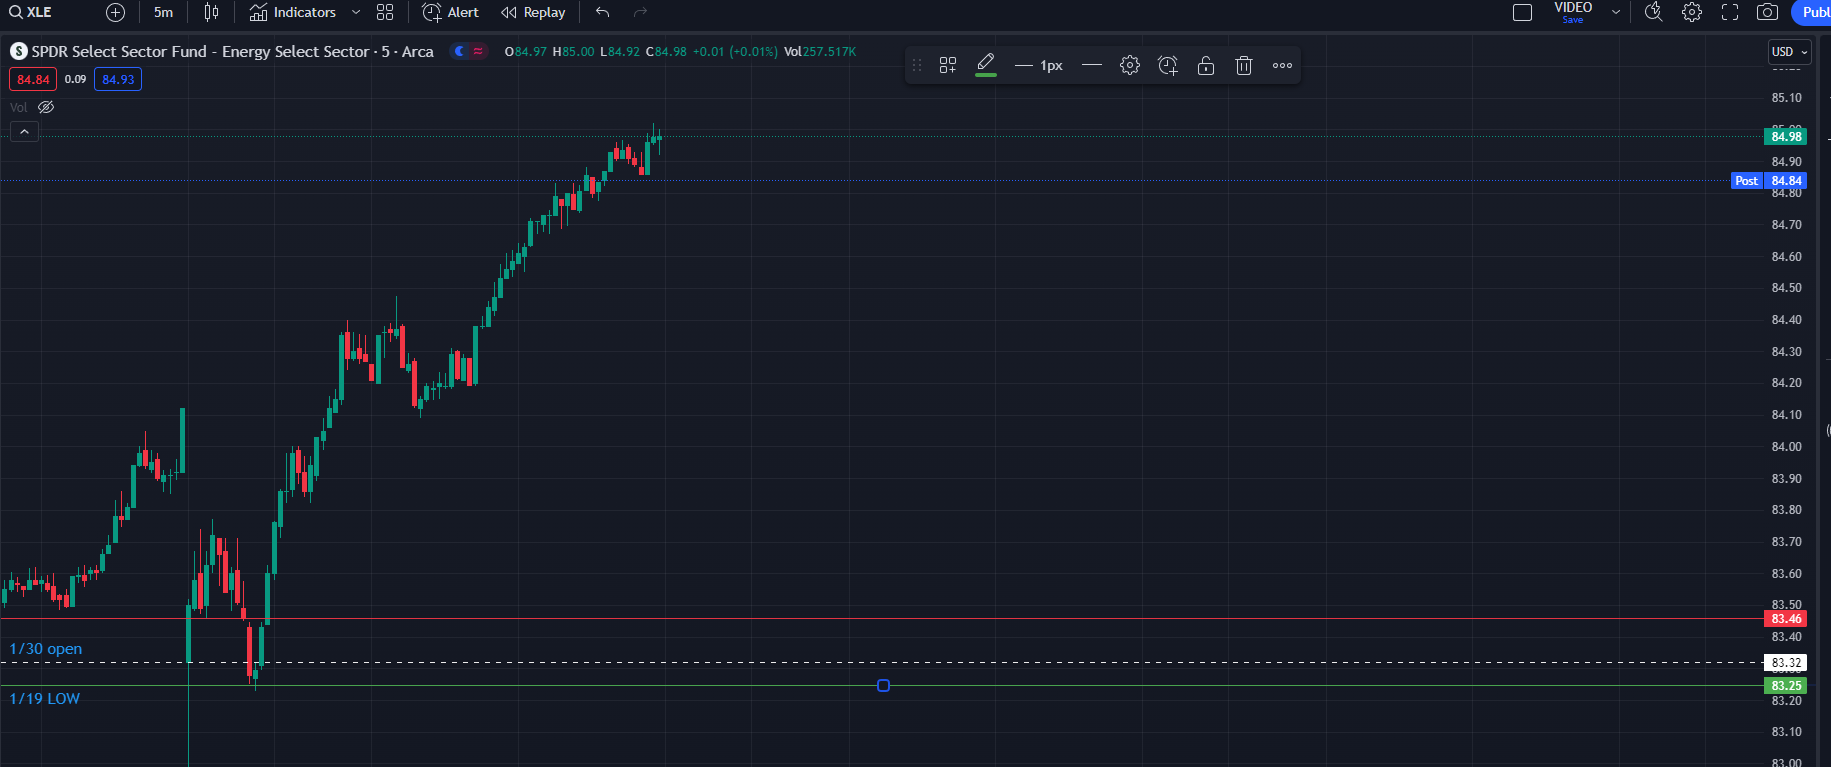Expand favorite indicators chevron next to Indicators

[x=356, y=12]
